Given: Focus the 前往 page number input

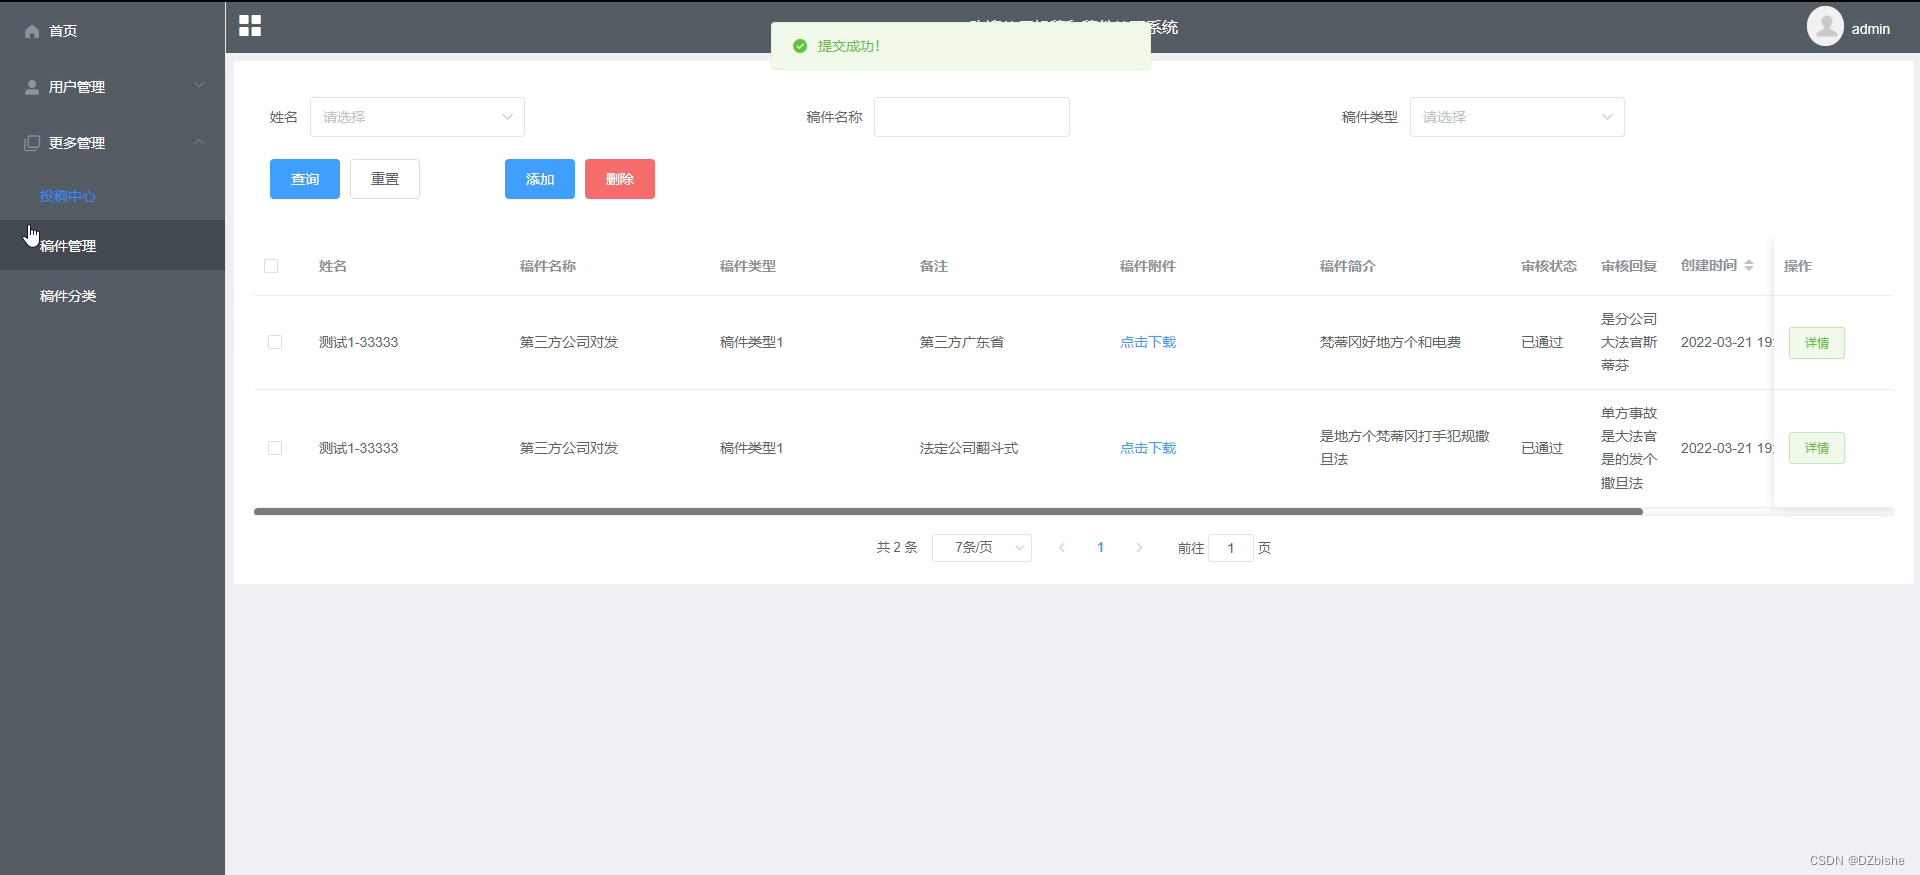Looking at the screenshot, I should [x=1231, y=548].
